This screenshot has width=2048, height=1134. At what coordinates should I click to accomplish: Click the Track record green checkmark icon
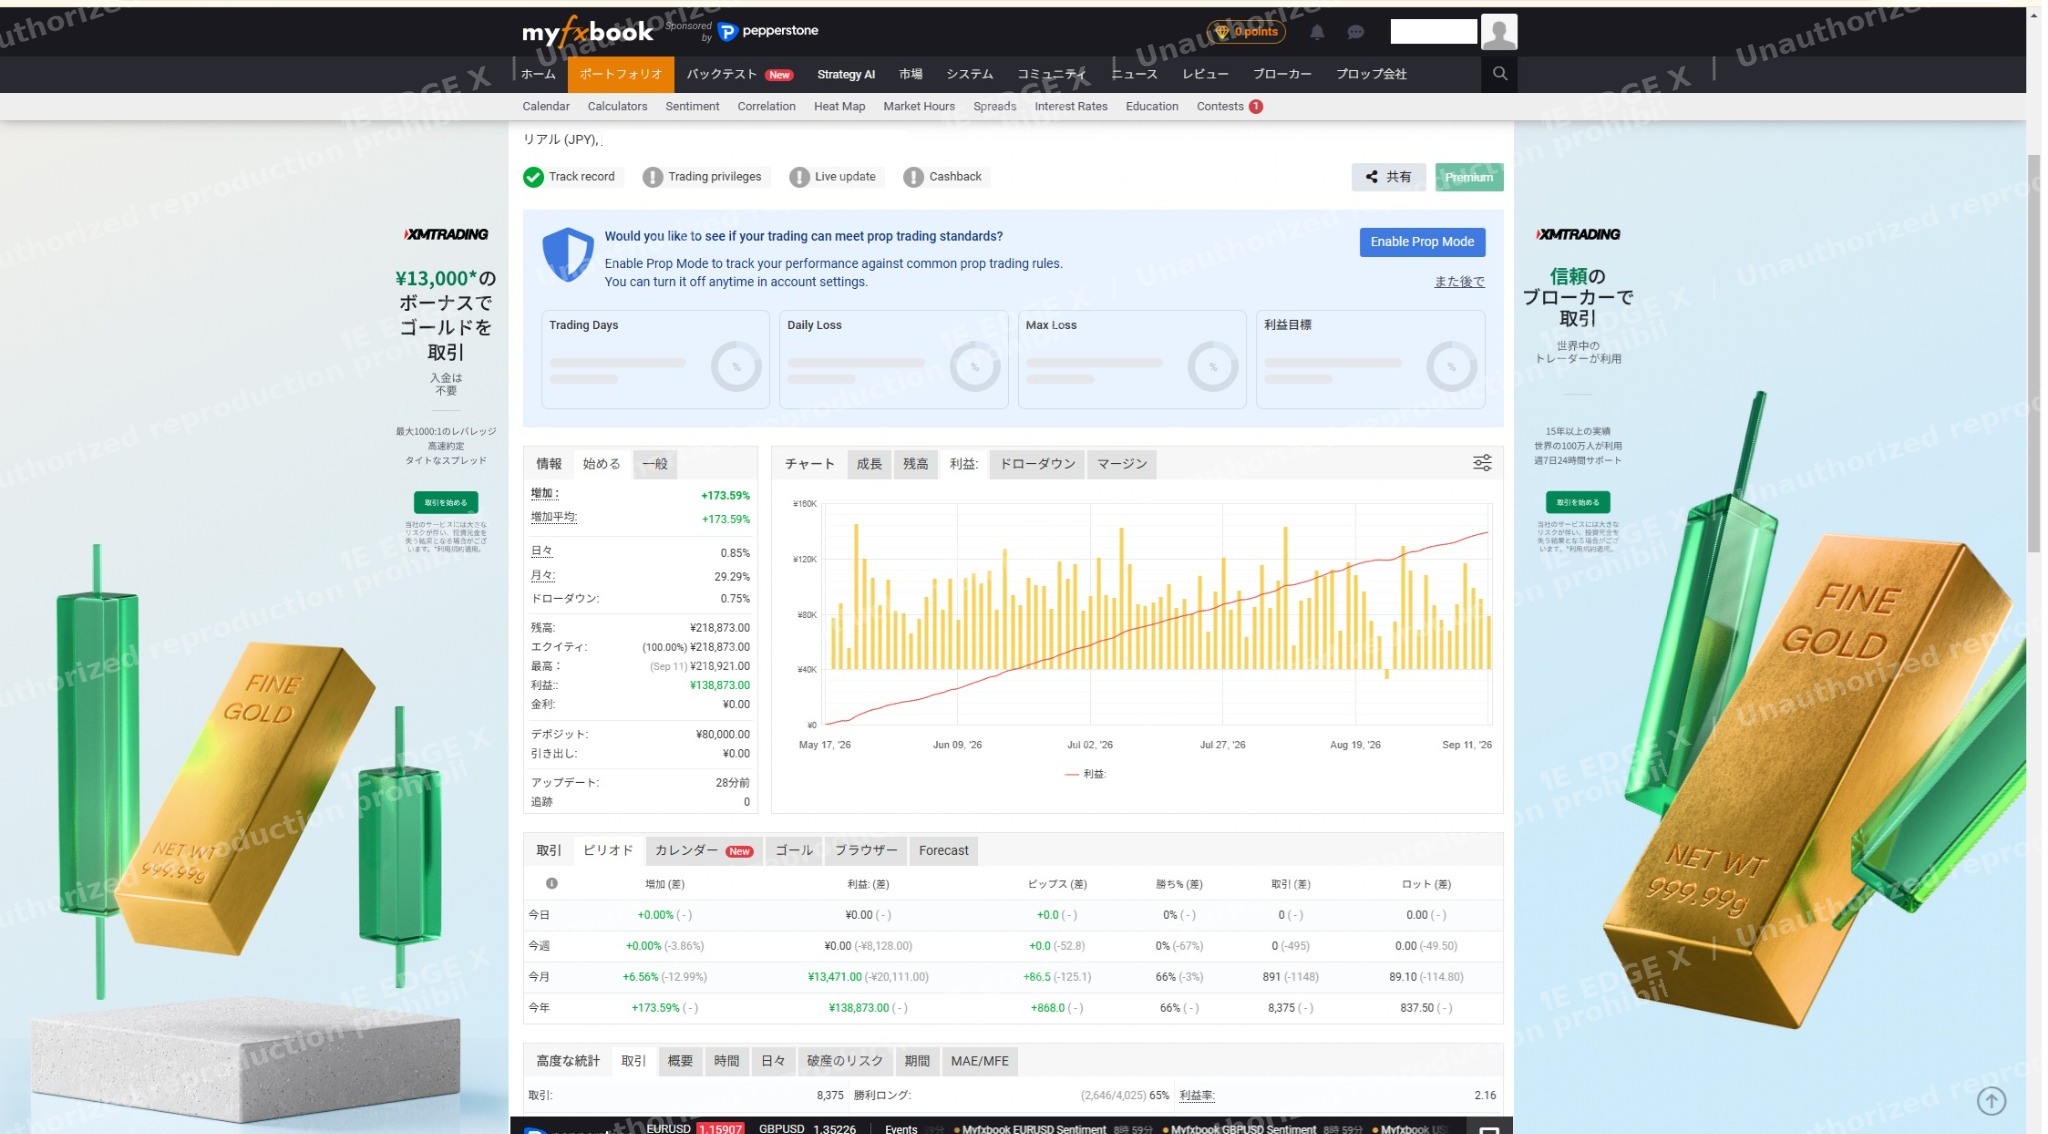pos(533,177)
